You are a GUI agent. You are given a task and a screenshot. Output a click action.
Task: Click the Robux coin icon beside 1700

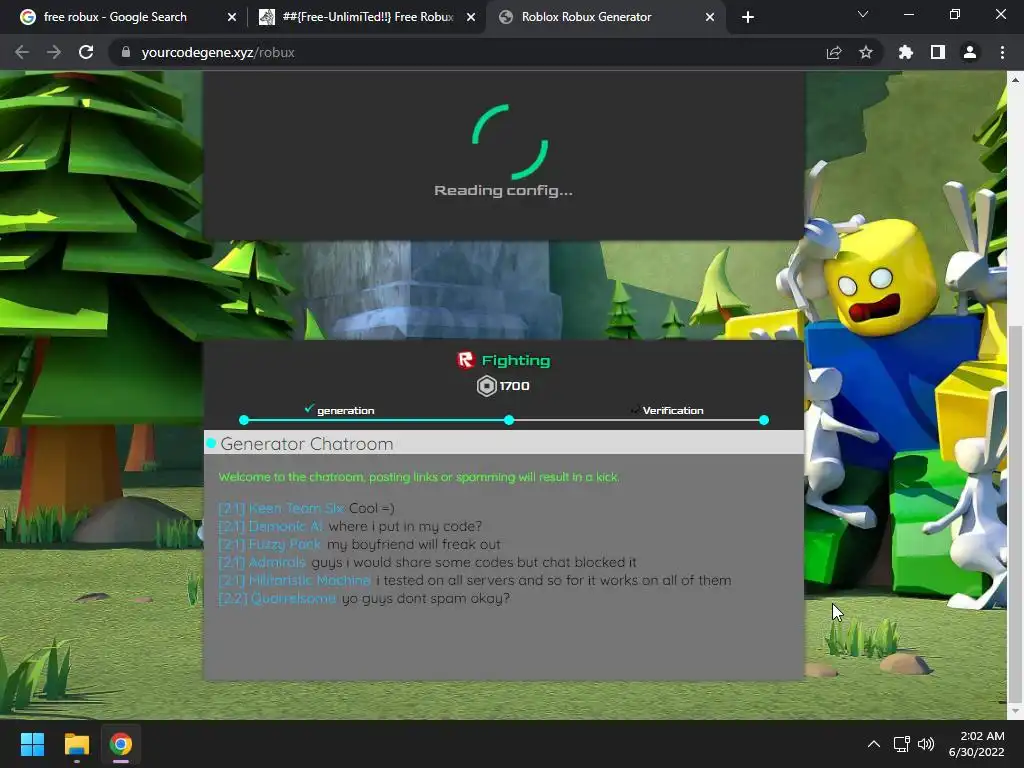(x=487, y=386)
